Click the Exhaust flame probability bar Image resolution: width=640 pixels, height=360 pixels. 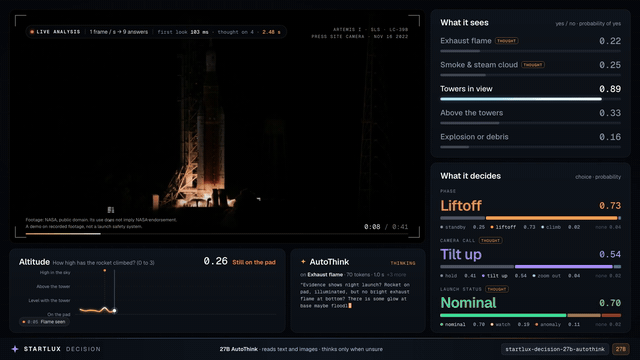pos(530,51)
